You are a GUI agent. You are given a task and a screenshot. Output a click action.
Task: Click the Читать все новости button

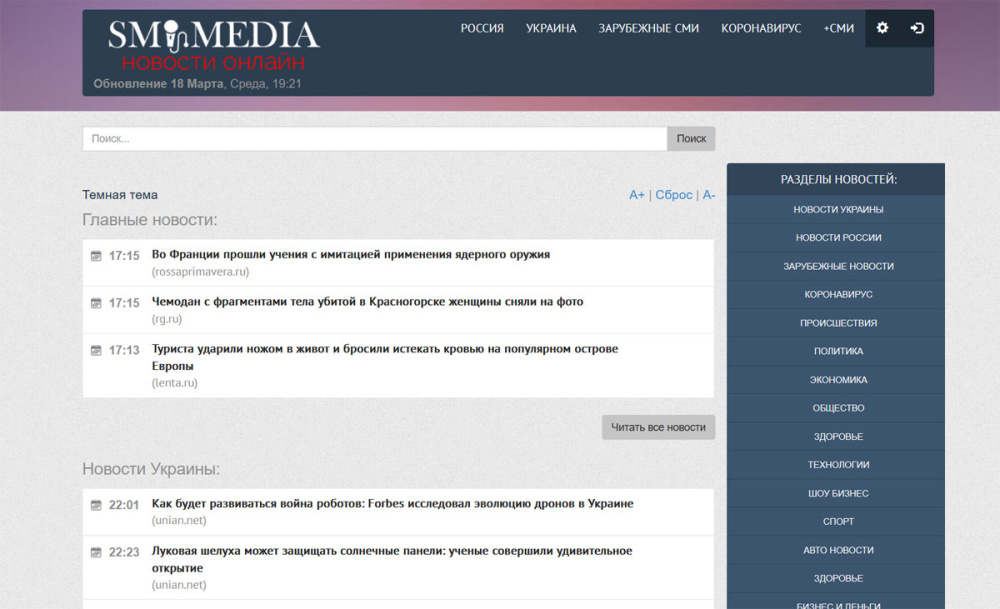(x=658, y=426)
